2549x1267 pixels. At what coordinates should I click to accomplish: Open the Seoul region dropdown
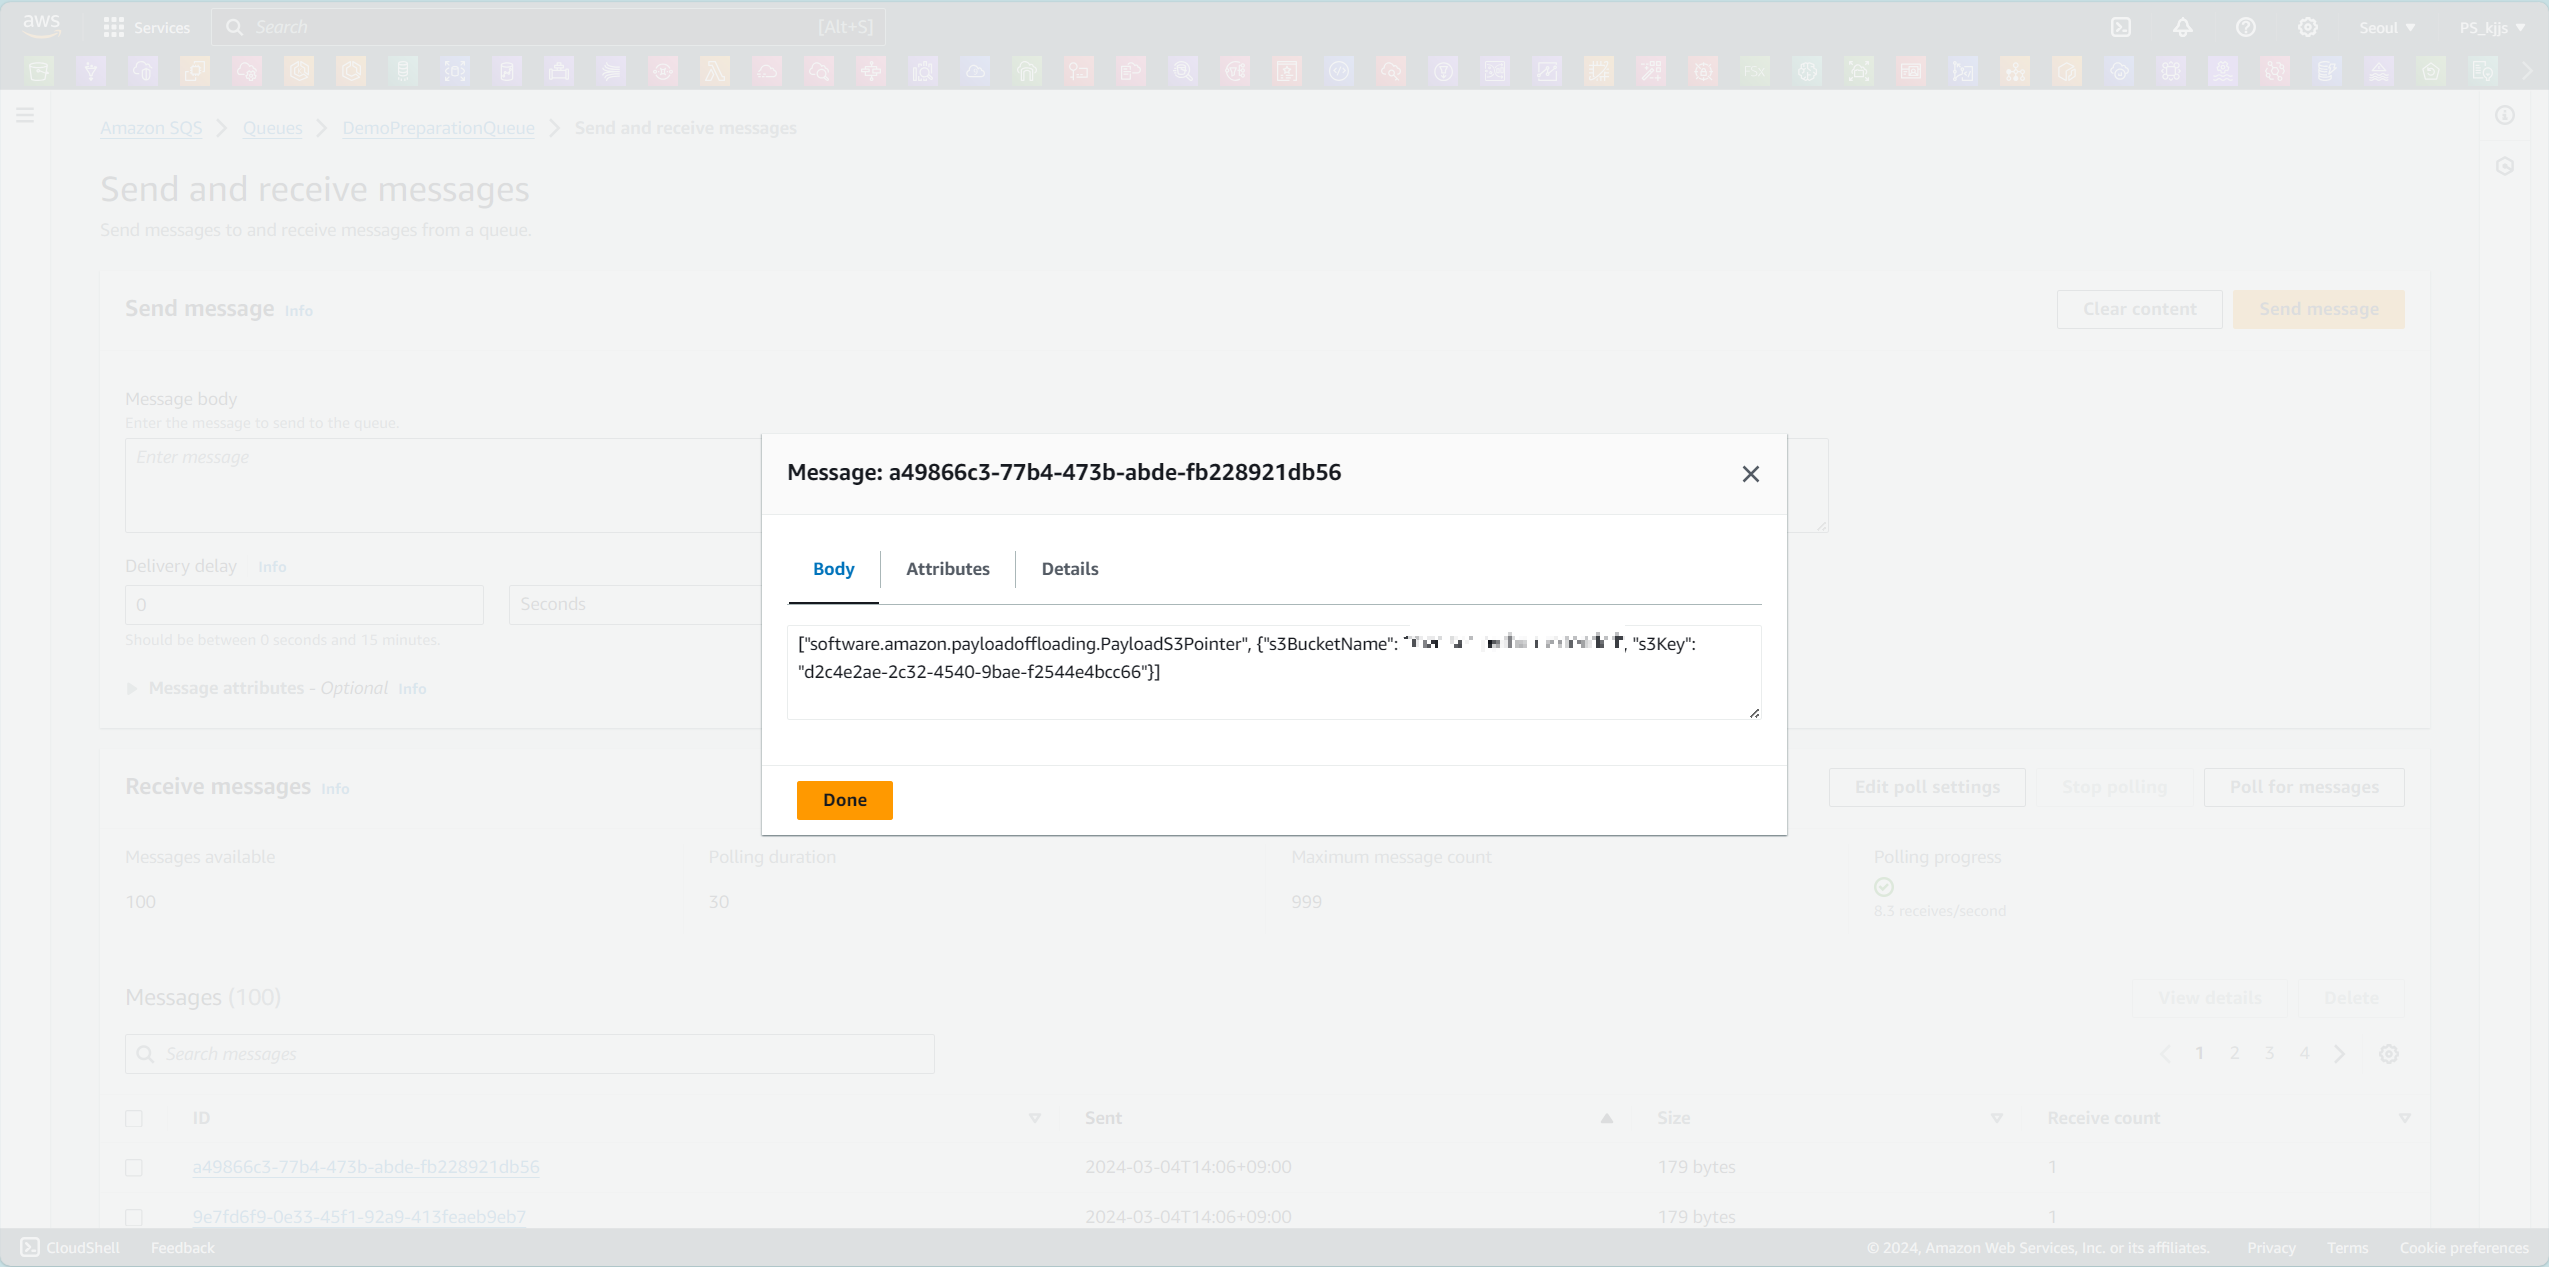[x=2387, y=27]
